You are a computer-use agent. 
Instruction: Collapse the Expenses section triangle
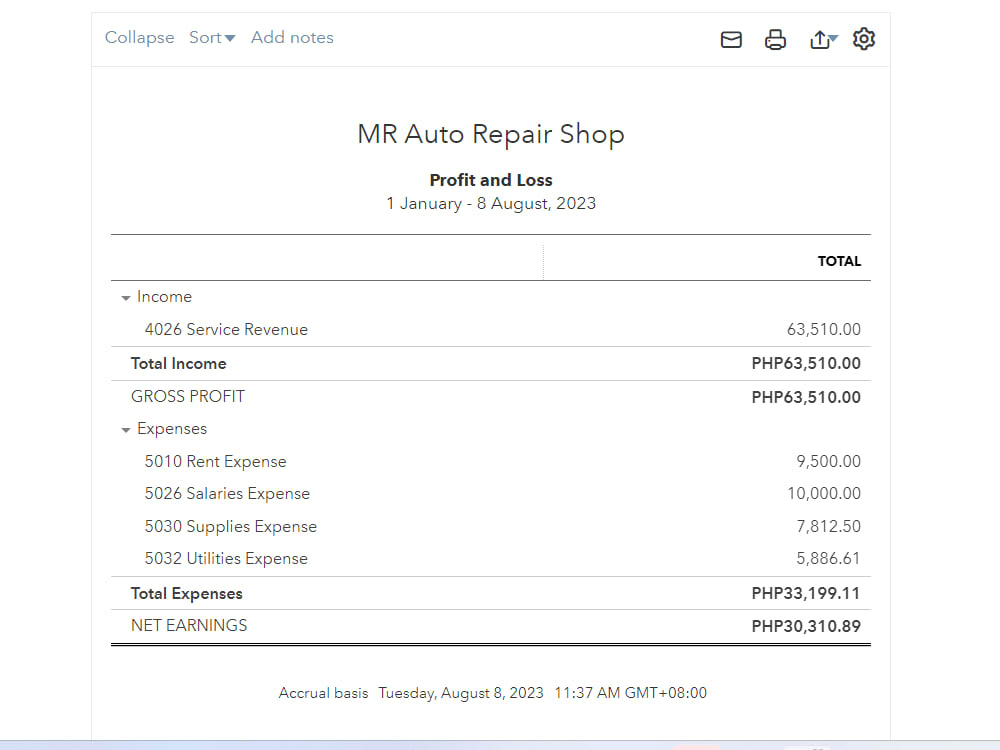tap(125, 428)
